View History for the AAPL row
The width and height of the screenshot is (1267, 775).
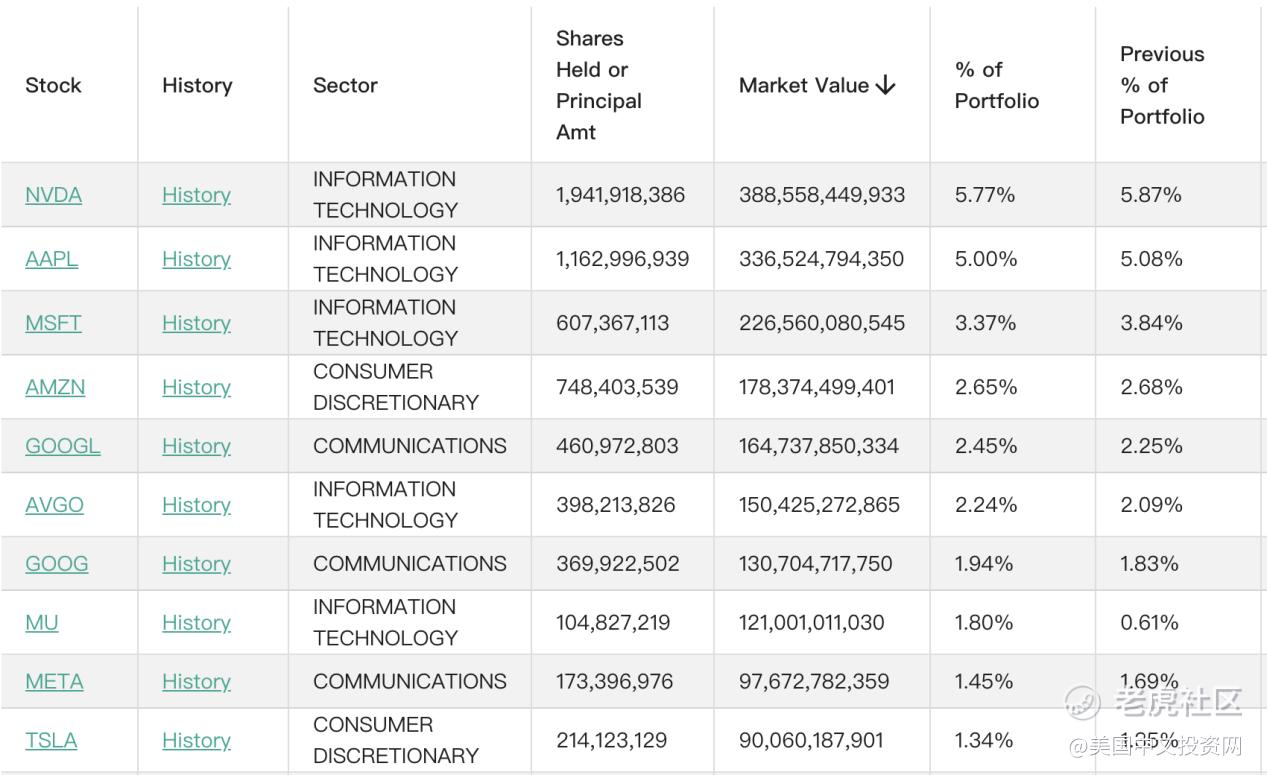click(196, 259)
